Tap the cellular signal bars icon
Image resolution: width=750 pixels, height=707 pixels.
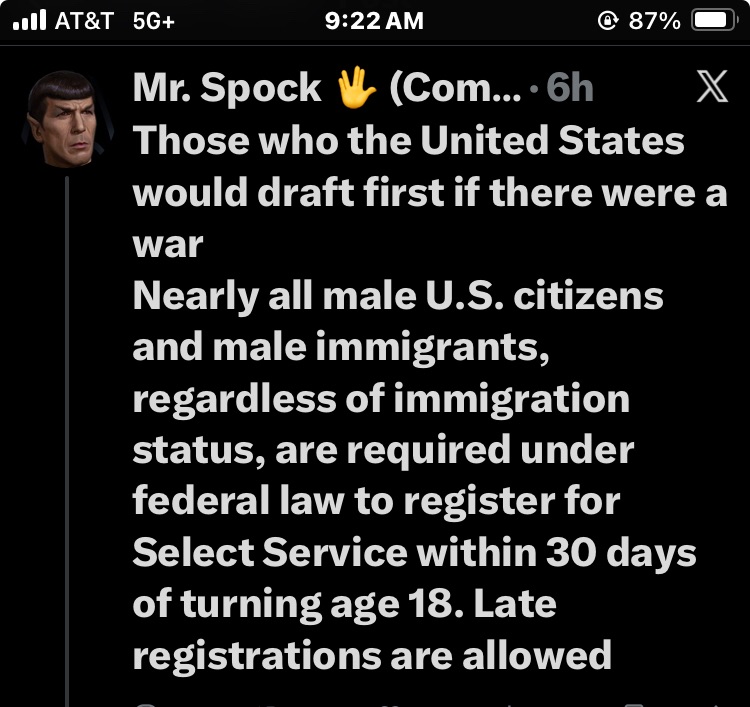pyautogui.click(x=32, y=21)
